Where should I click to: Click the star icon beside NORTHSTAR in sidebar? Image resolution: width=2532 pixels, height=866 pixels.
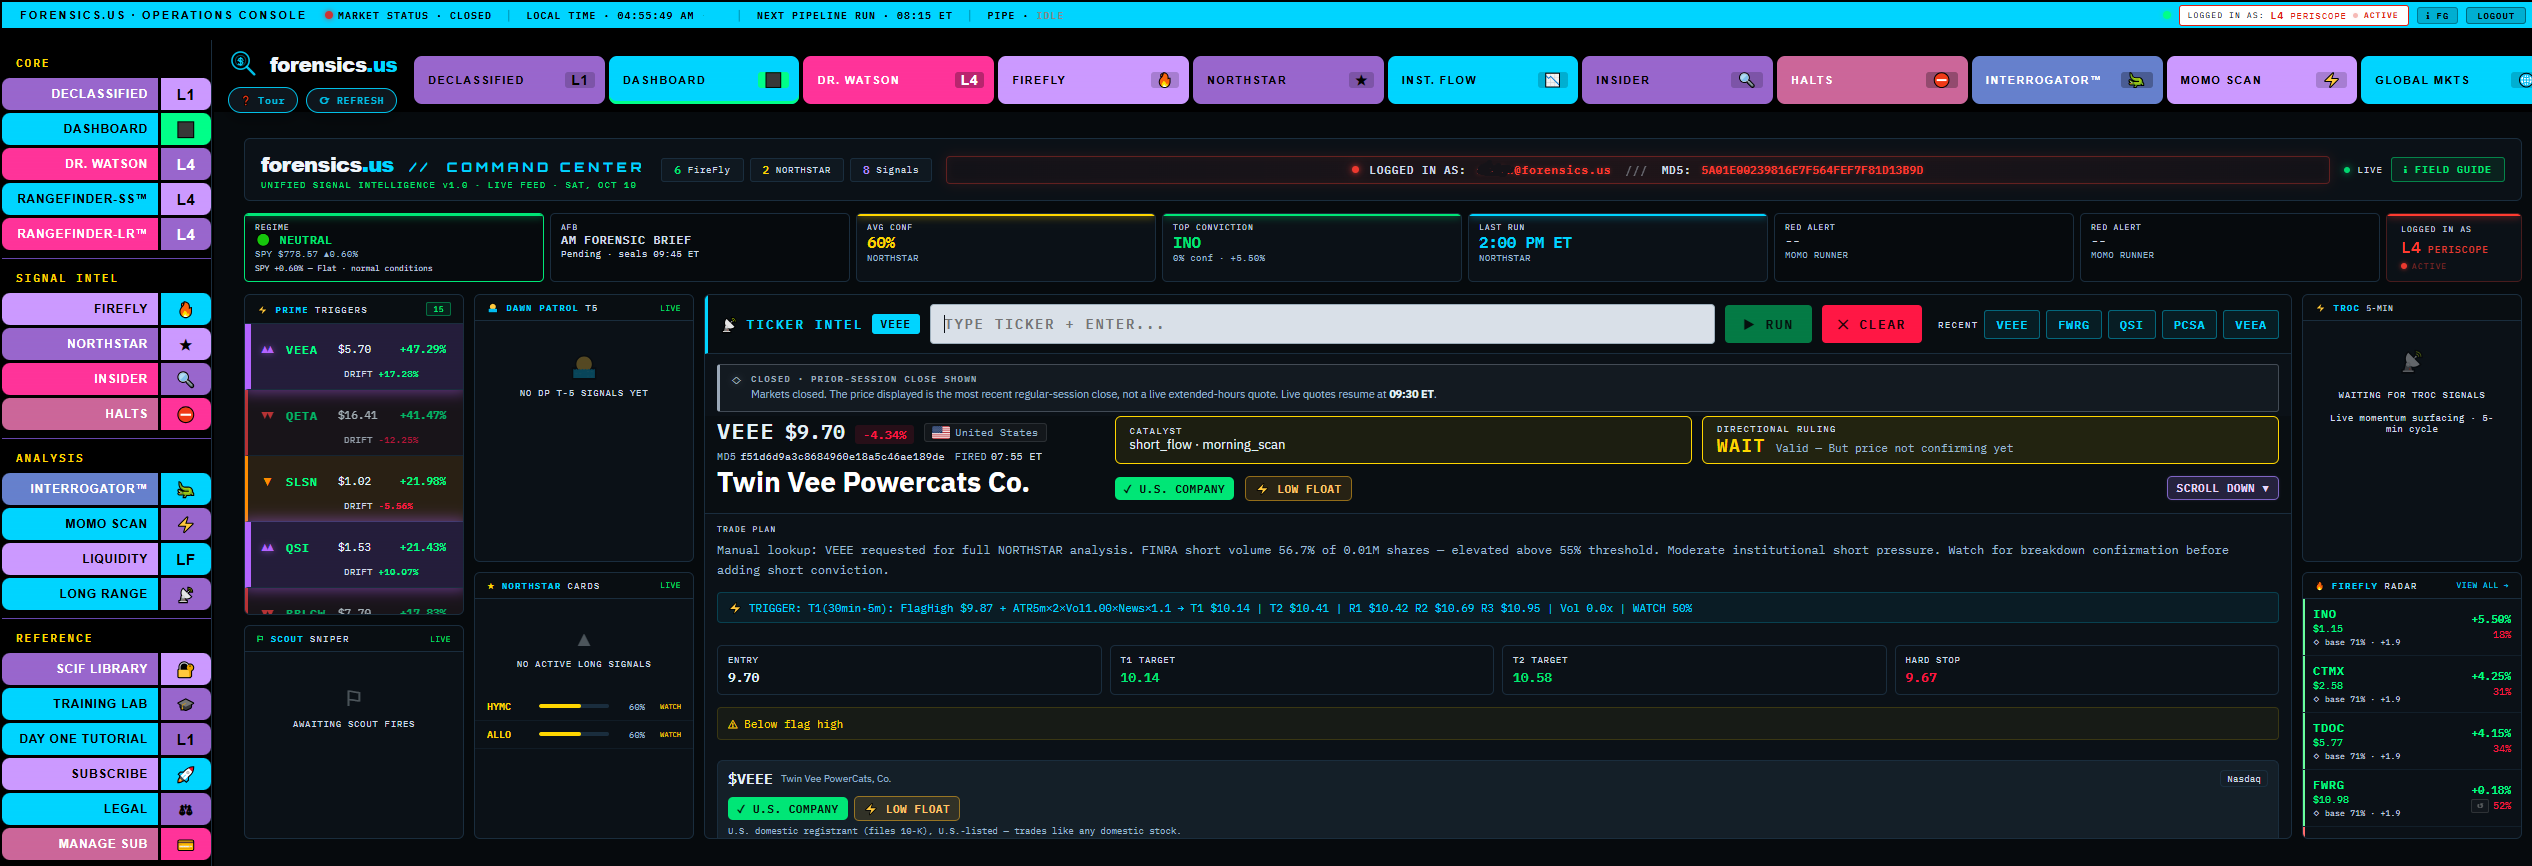[186, 344]
